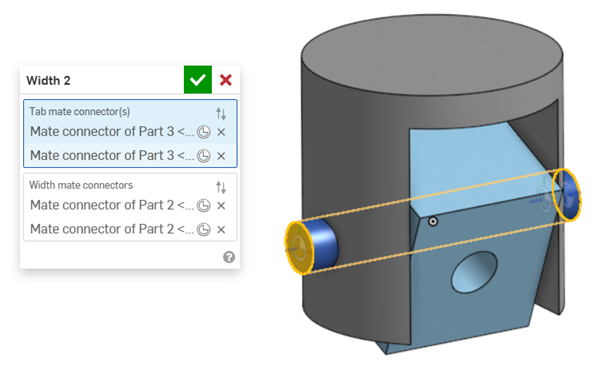Swap order of Width mate connectors
The image size is (594, 371).
pos(221,187)
